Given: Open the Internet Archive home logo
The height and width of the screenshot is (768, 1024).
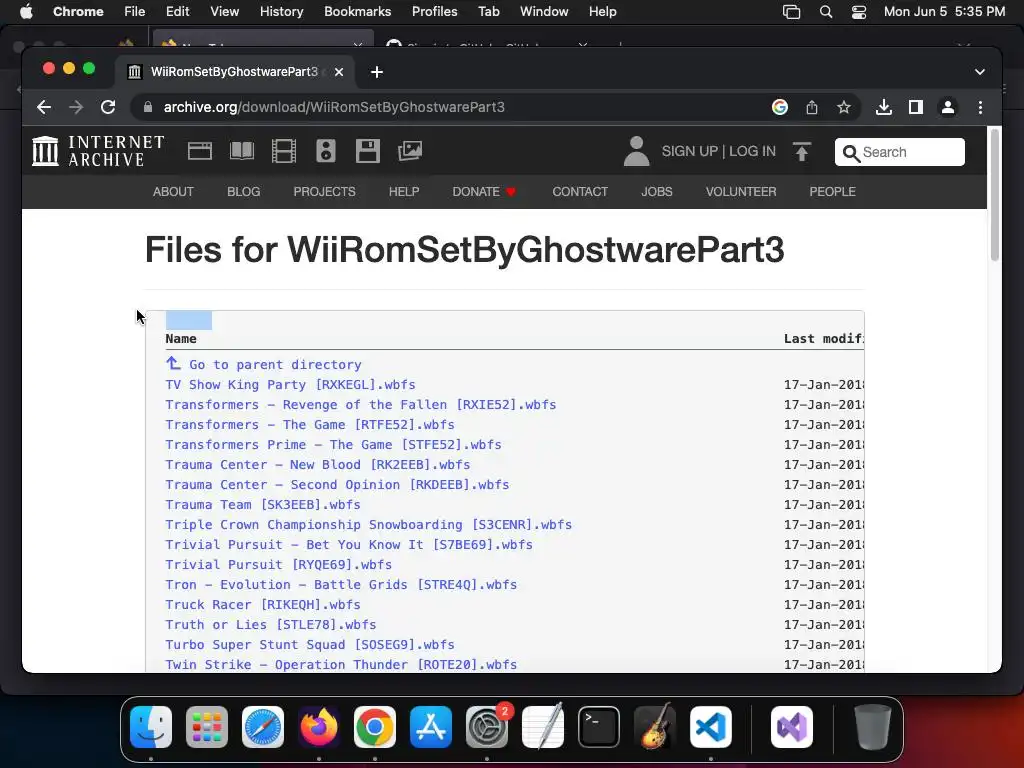Looking at the screenshot, I should pos(98,151).
